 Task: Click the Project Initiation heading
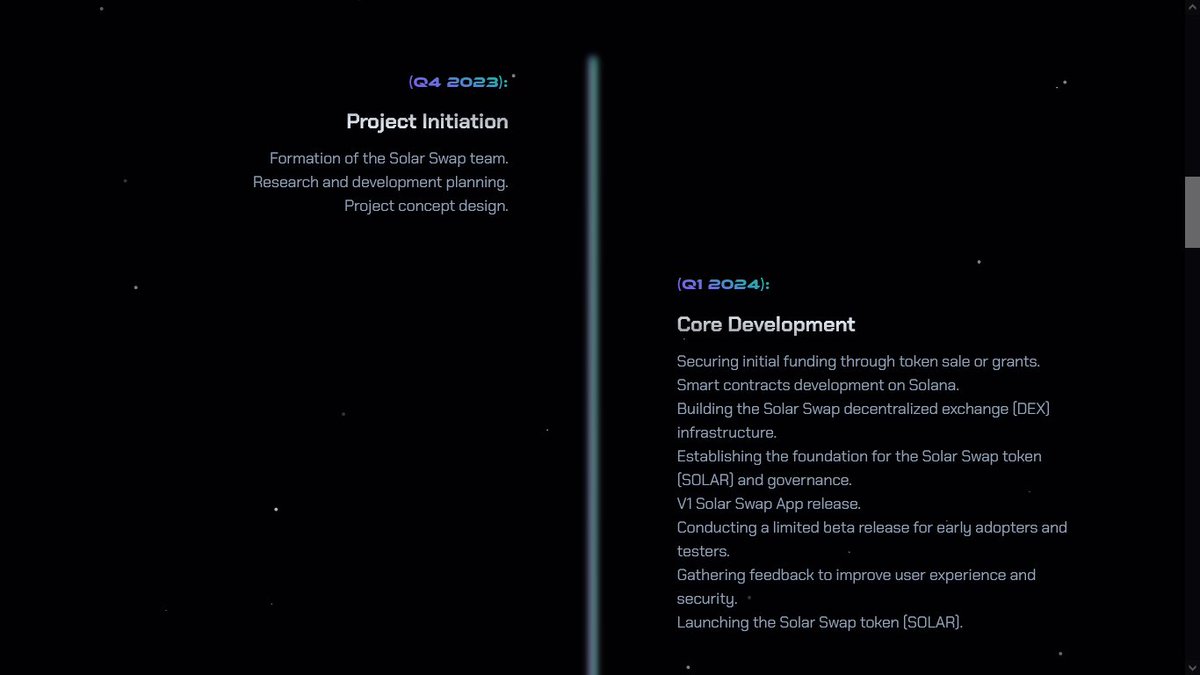427,122
